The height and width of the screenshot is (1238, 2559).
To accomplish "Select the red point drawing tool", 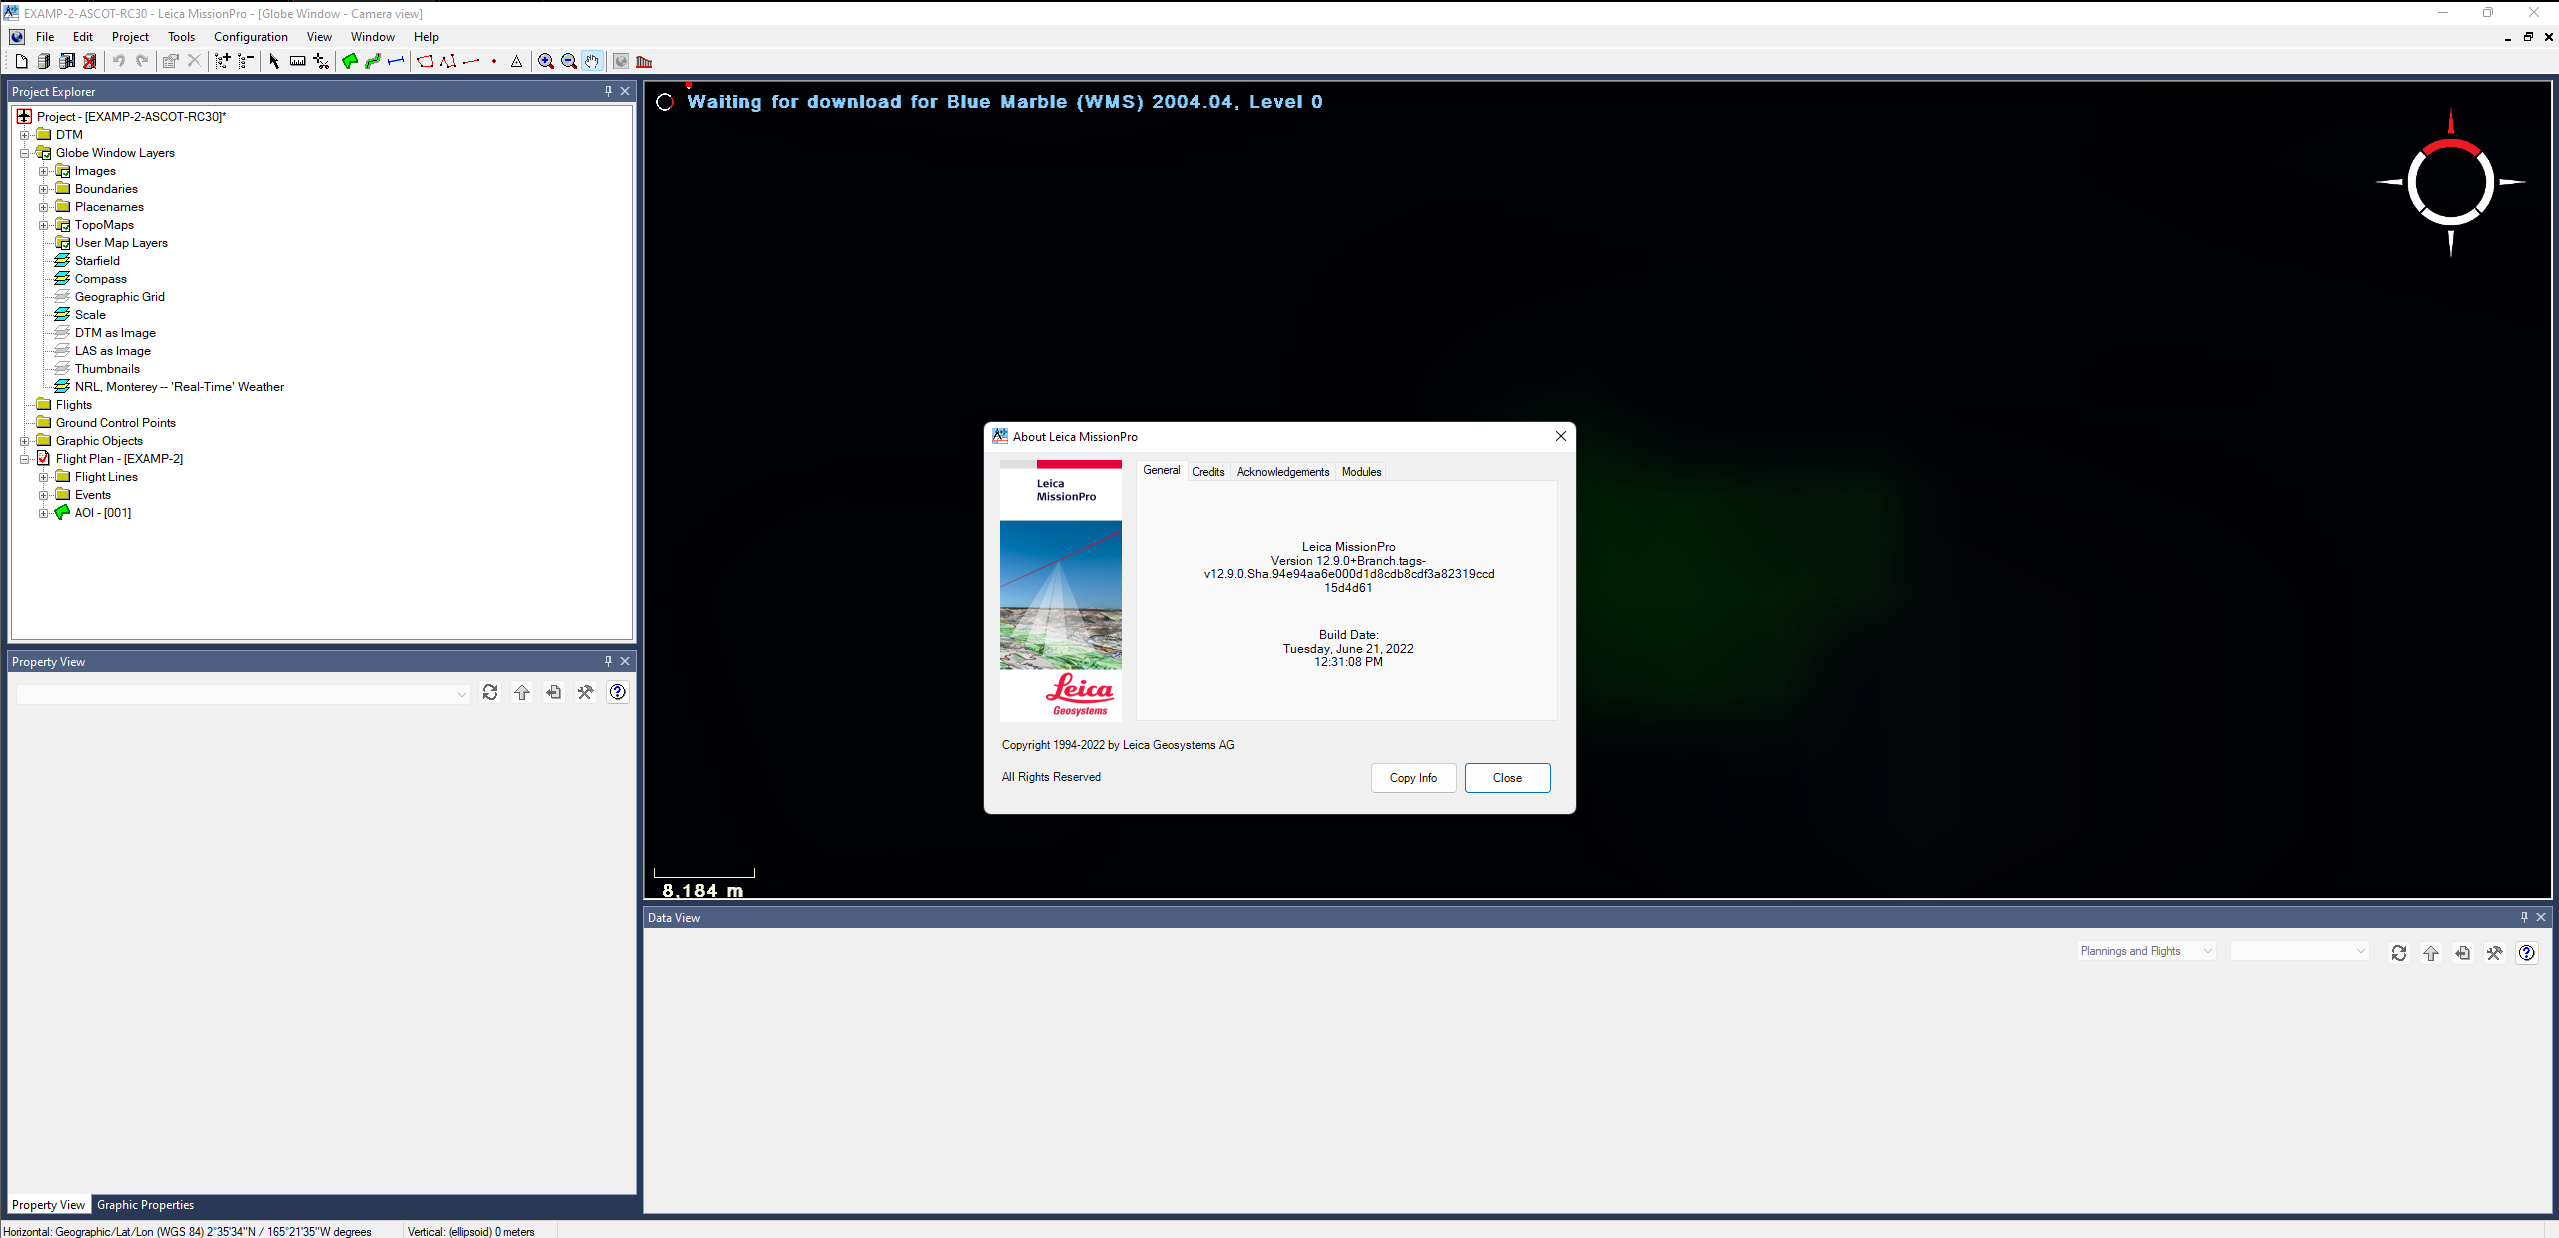I will (x=494, y=62).
